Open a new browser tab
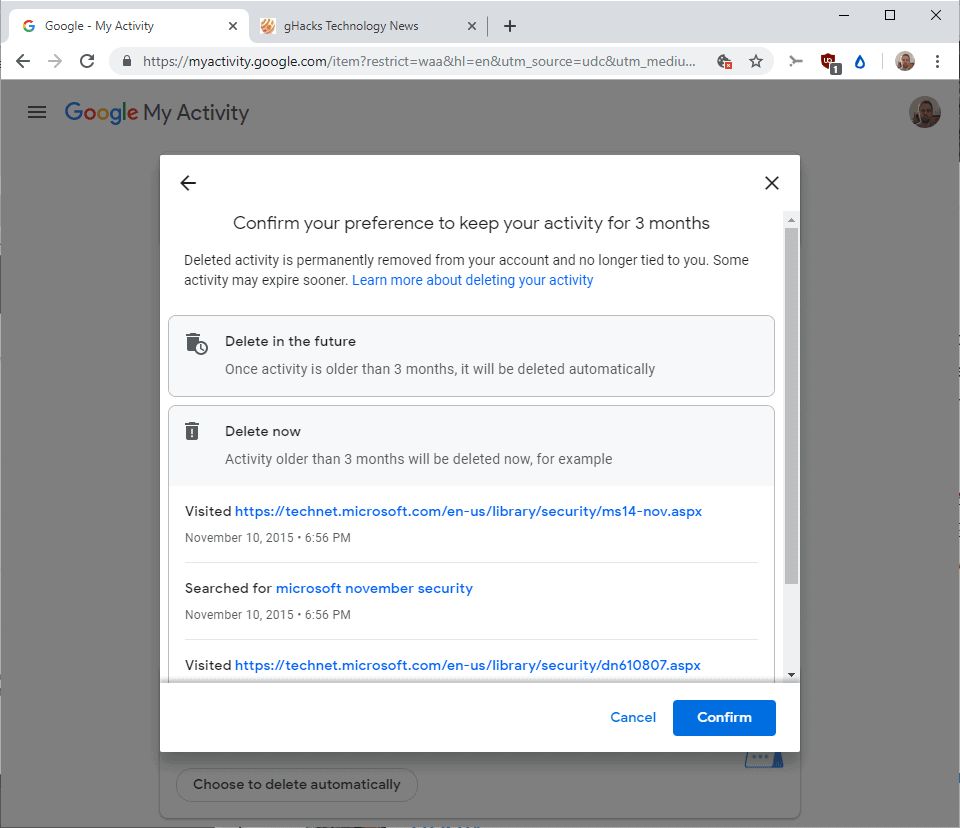 coord(509,26)
